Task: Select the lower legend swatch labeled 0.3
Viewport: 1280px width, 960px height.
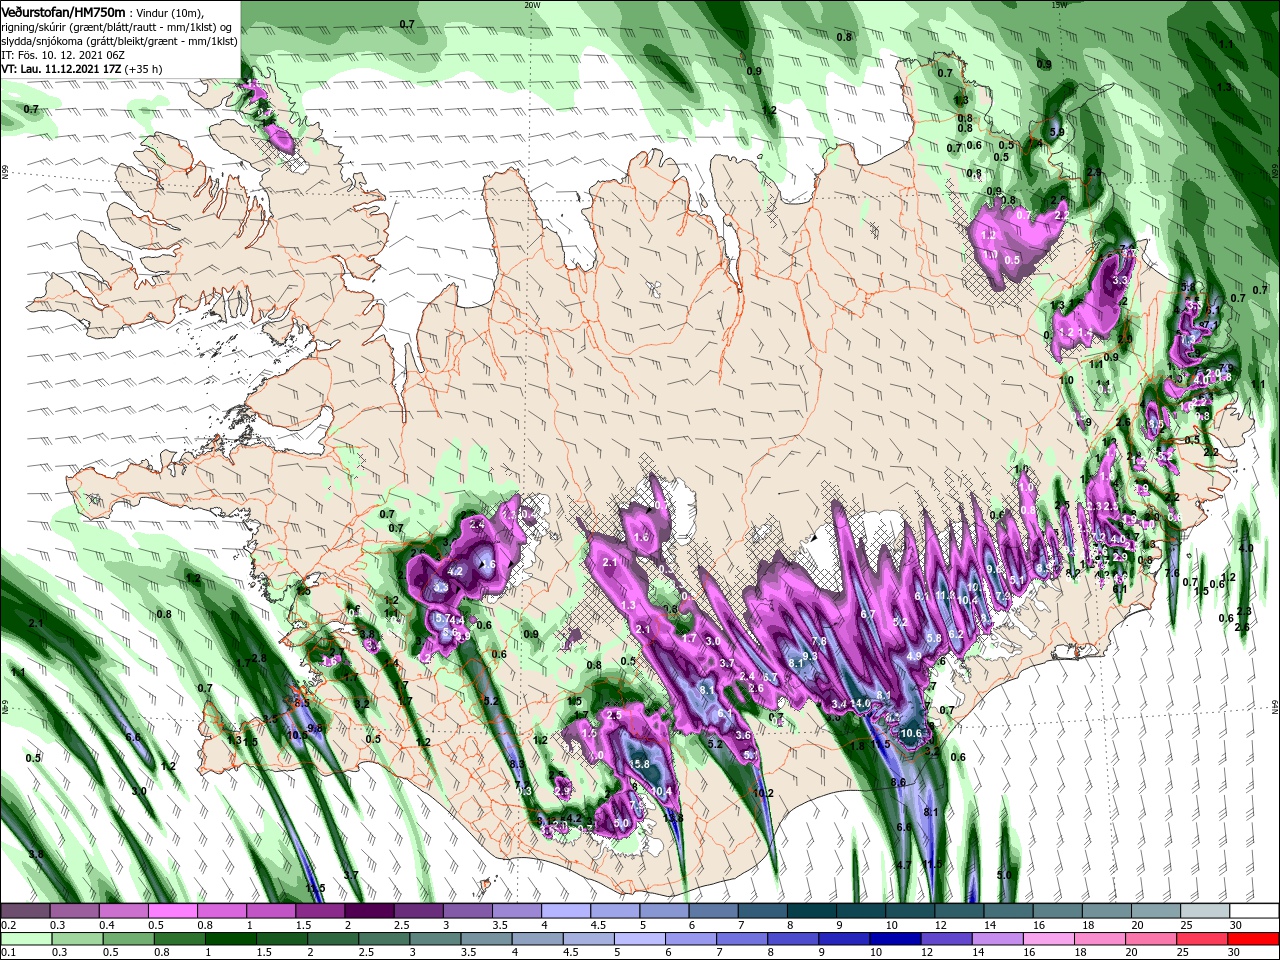Action: (x=77, y=938)
